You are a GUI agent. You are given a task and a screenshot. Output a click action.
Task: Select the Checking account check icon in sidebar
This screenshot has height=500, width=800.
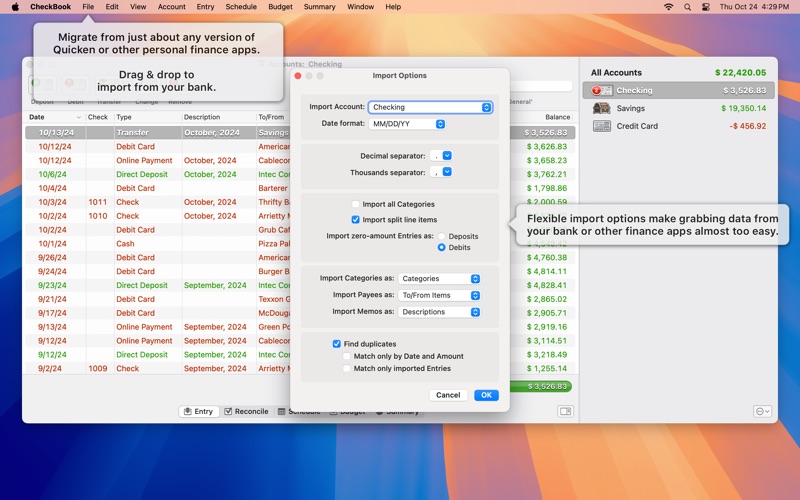pos(602,90)
